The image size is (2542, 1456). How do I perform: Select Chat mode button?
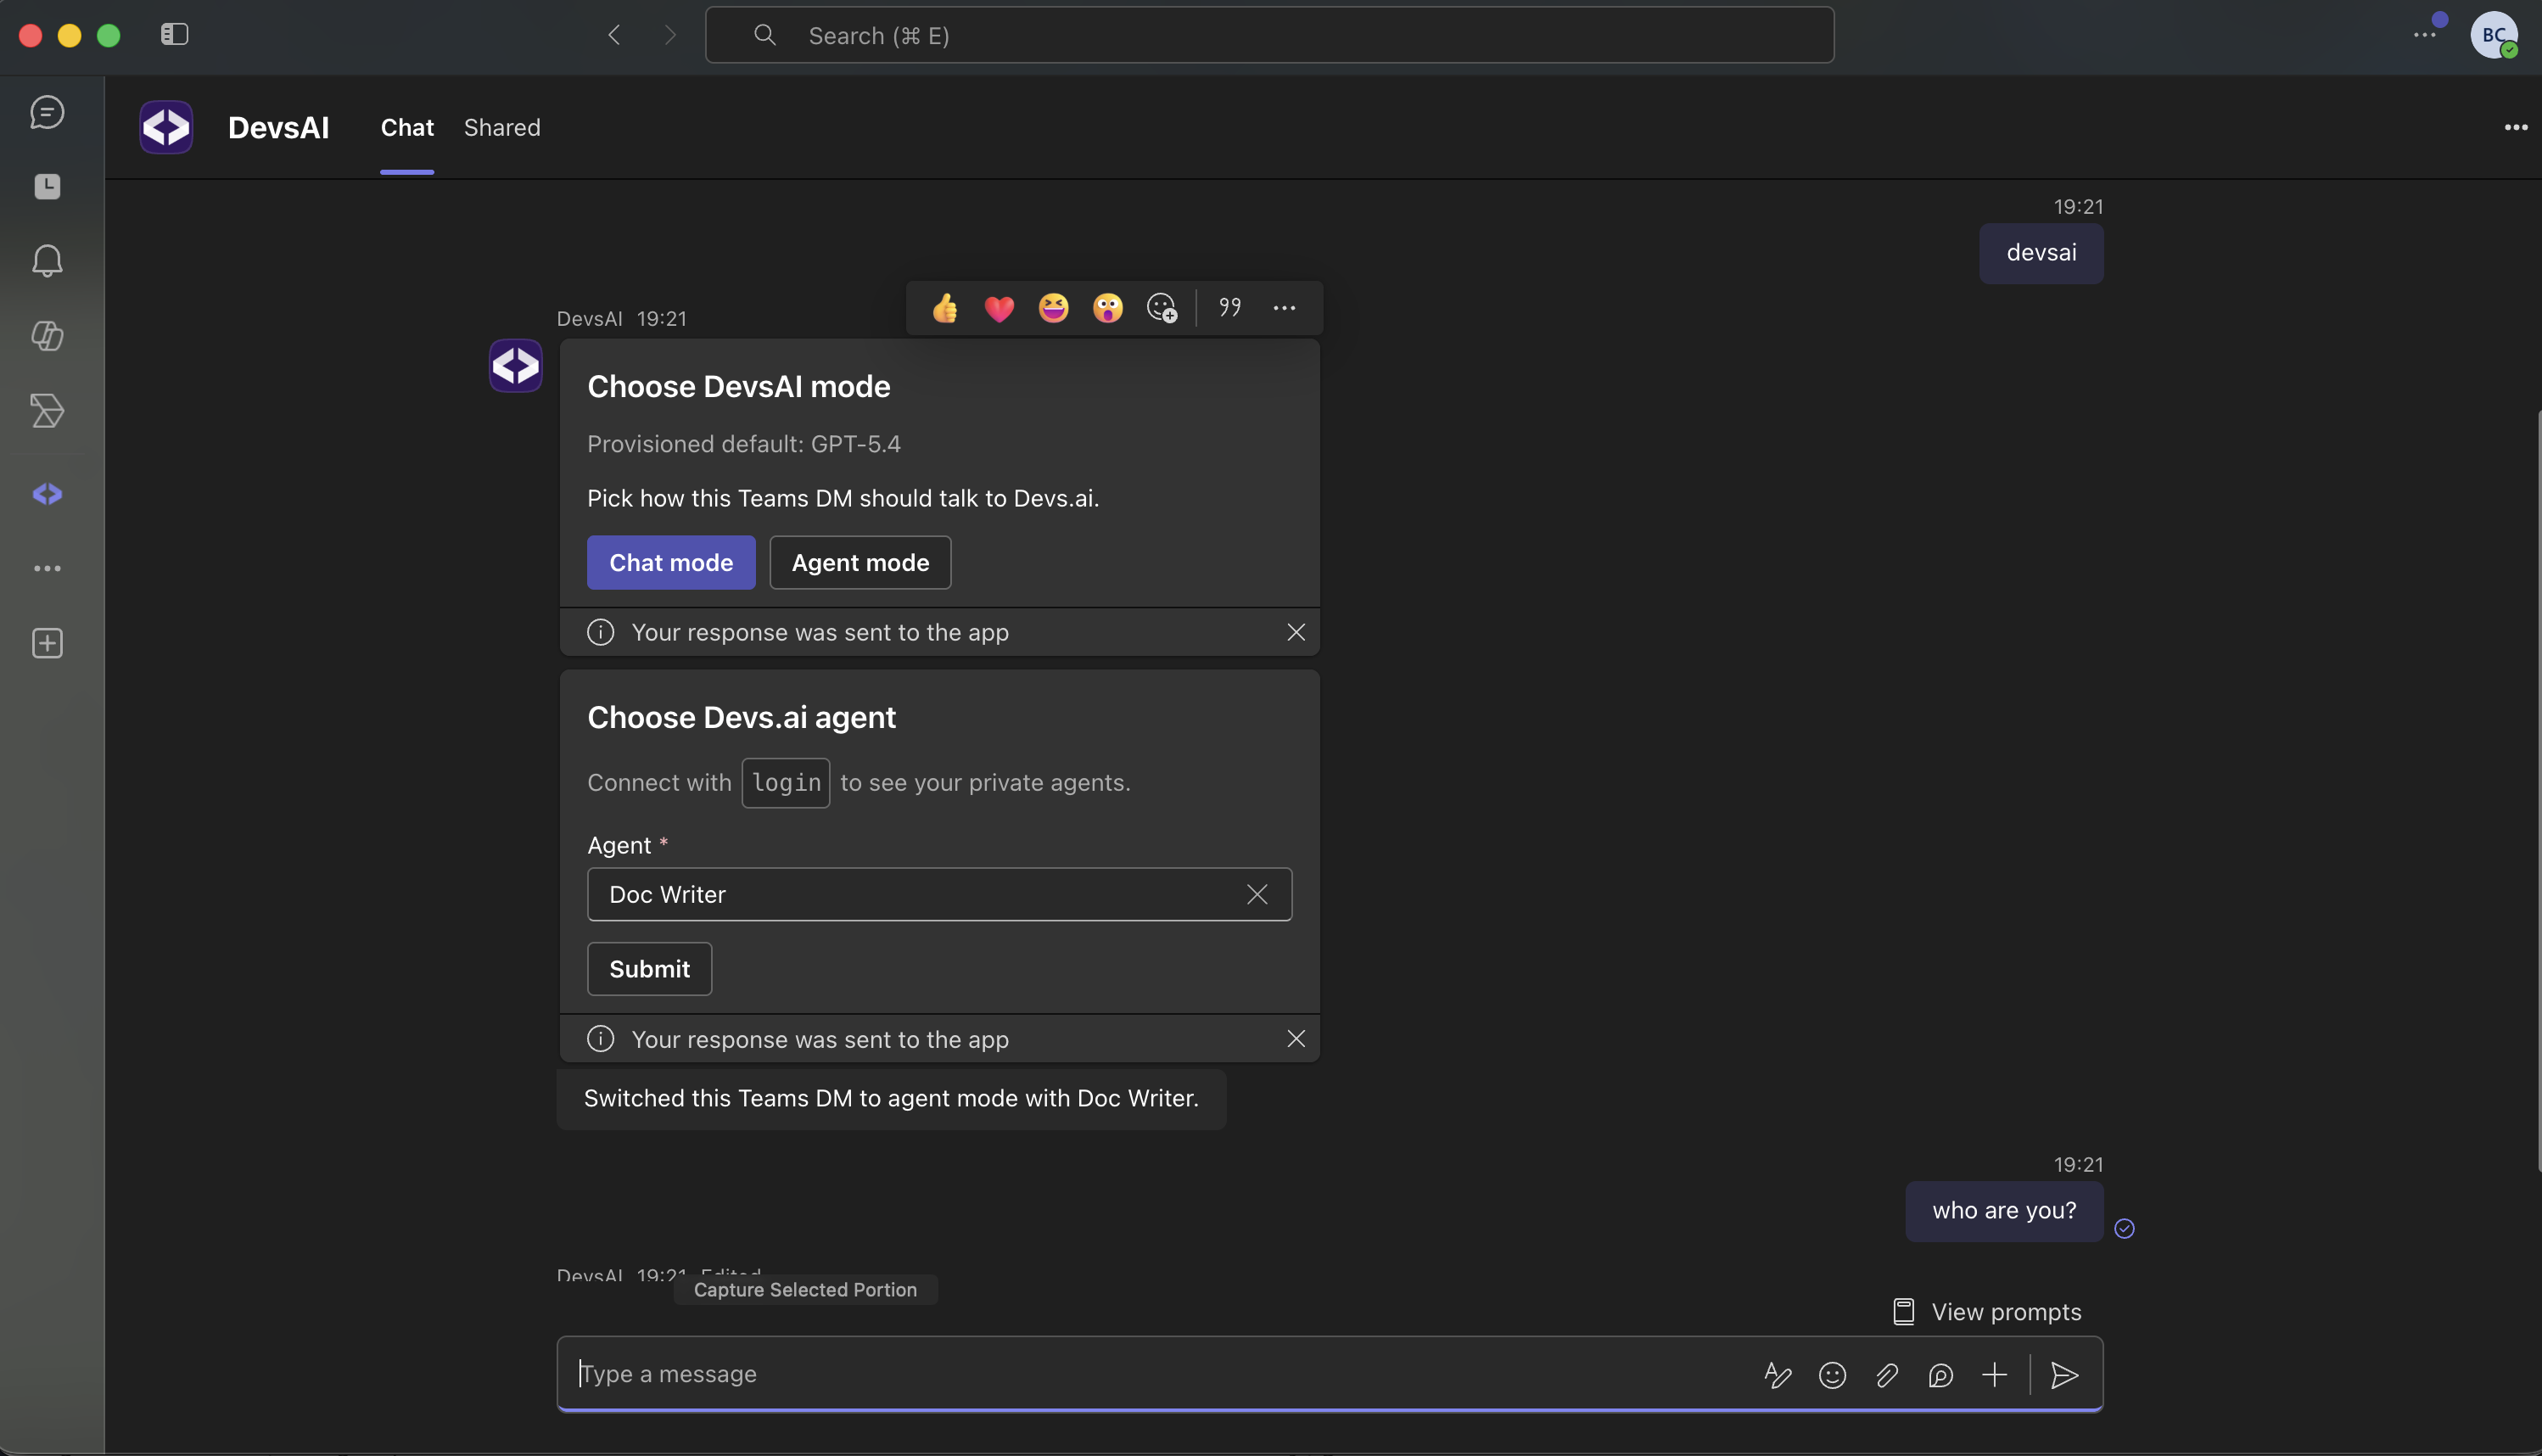[x=671, y=562]
